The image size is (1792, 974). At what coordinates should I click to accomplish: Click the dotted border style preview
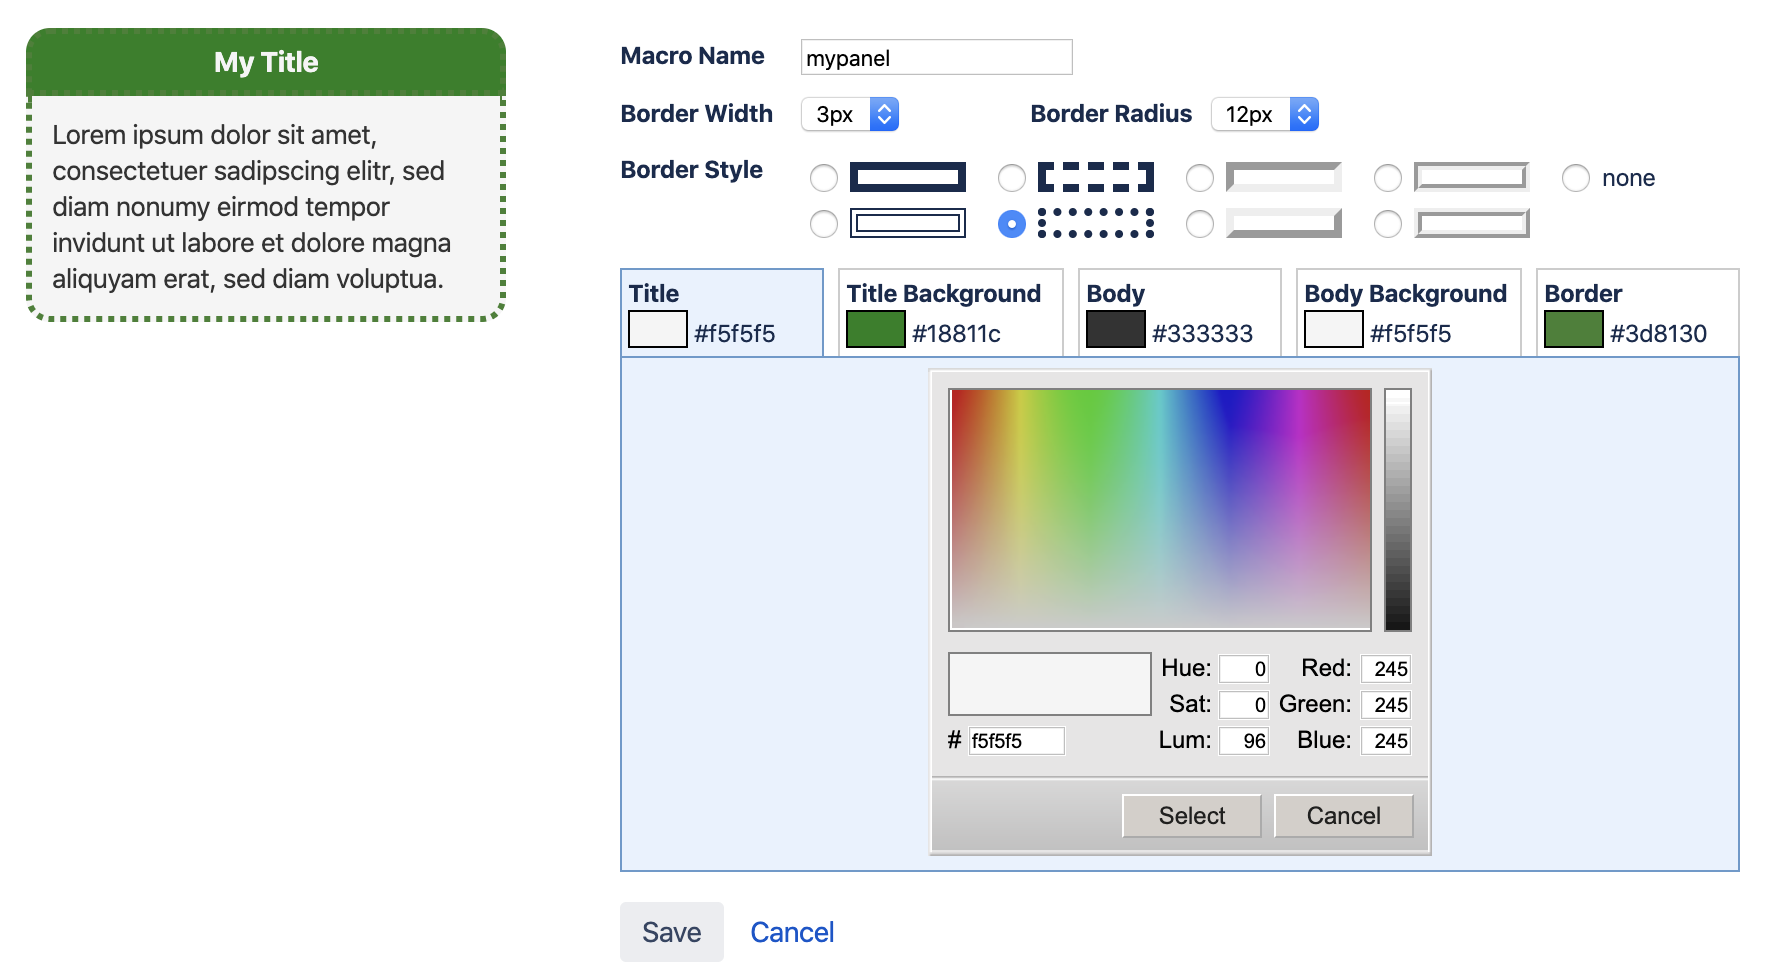[1095, 224]
